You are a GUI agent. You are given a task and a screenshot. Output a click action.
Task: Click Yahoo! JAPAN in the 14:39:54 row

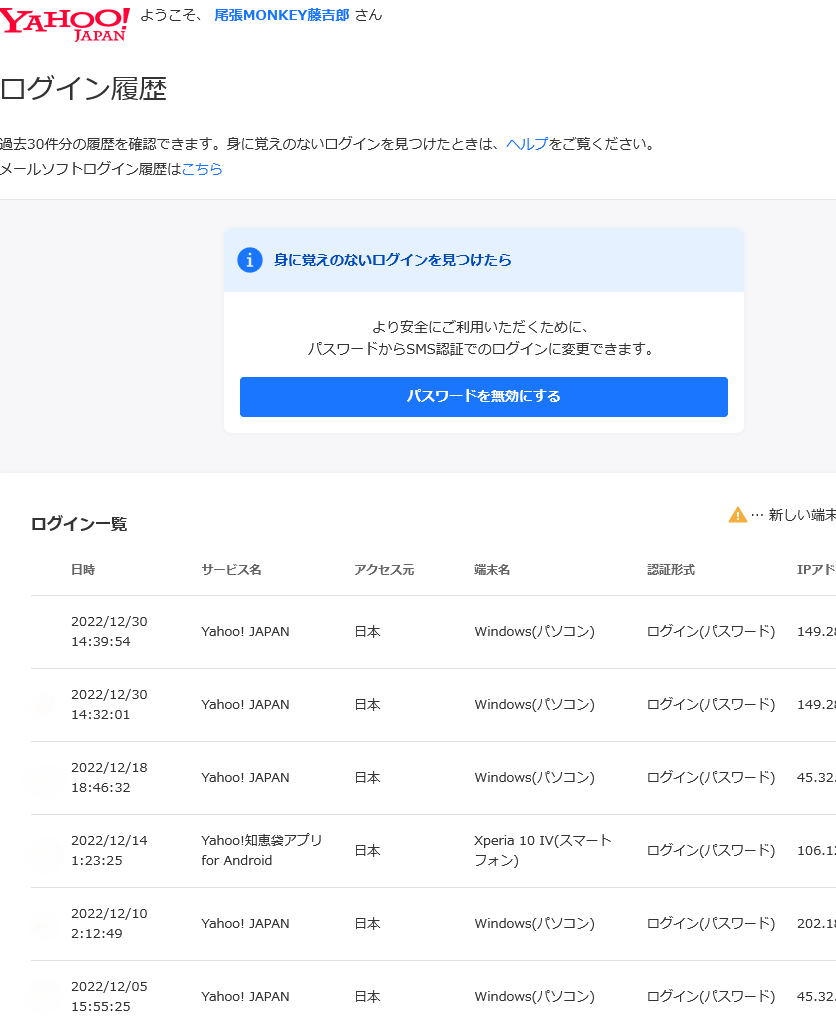(x=245, y=631)
